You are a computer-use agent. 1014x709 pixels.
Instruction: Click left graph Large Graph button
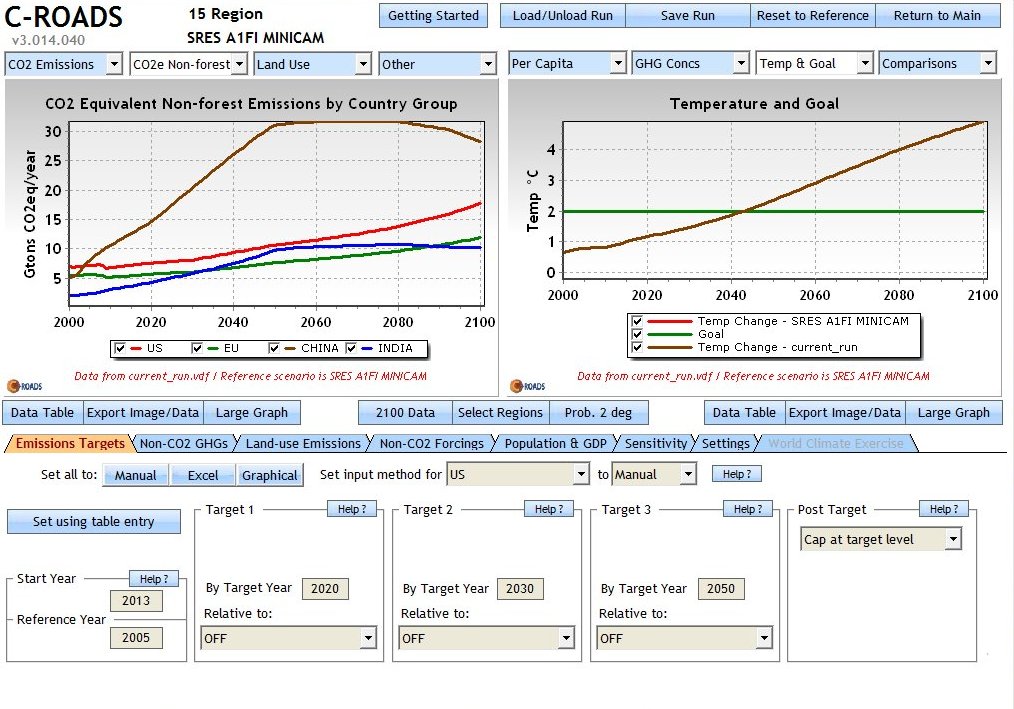point(252,413)
